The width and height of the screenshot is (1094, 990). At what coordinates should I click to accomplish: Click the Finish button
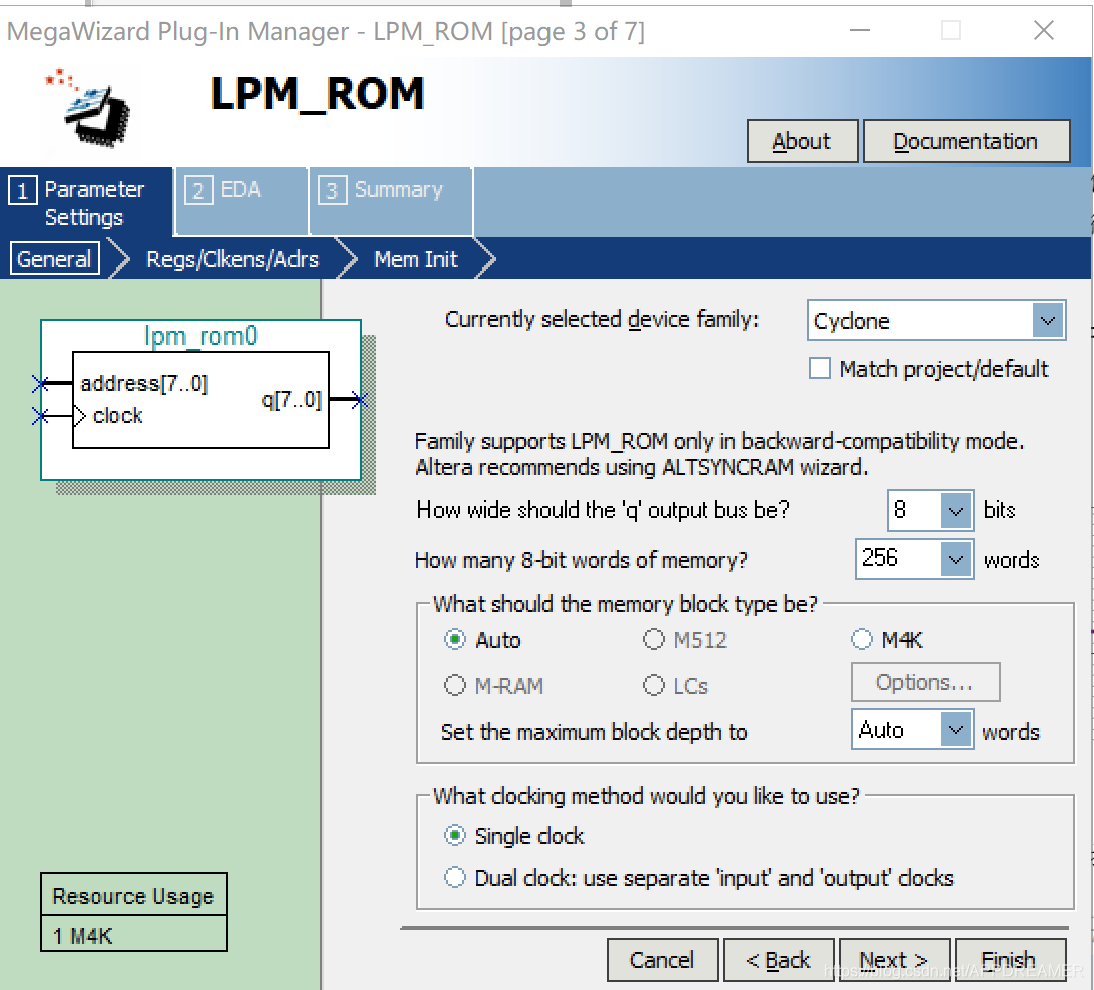pos(1010,960)
